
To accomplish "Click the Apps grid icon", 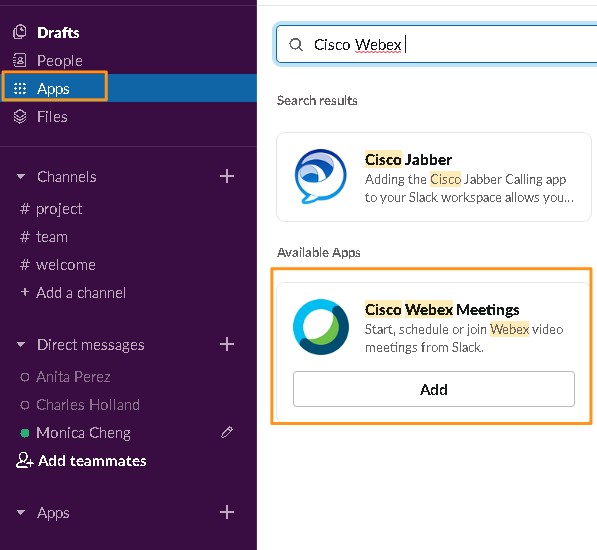I will coord(20,88).
